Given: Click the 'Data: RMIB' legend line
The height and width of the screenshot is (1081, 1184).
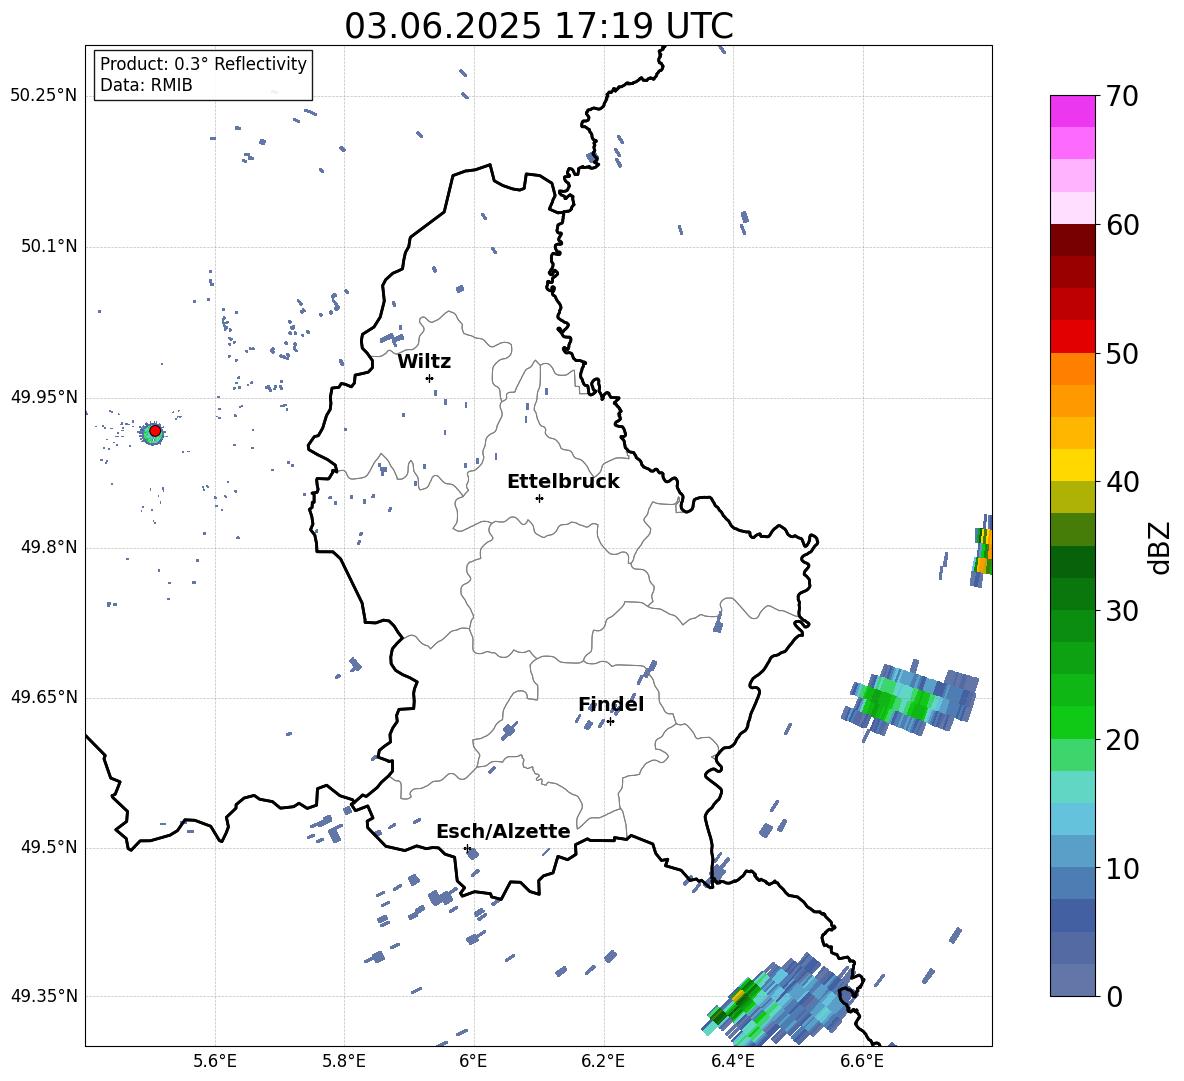Looking at the screenshot, I should tap(146, 85).
